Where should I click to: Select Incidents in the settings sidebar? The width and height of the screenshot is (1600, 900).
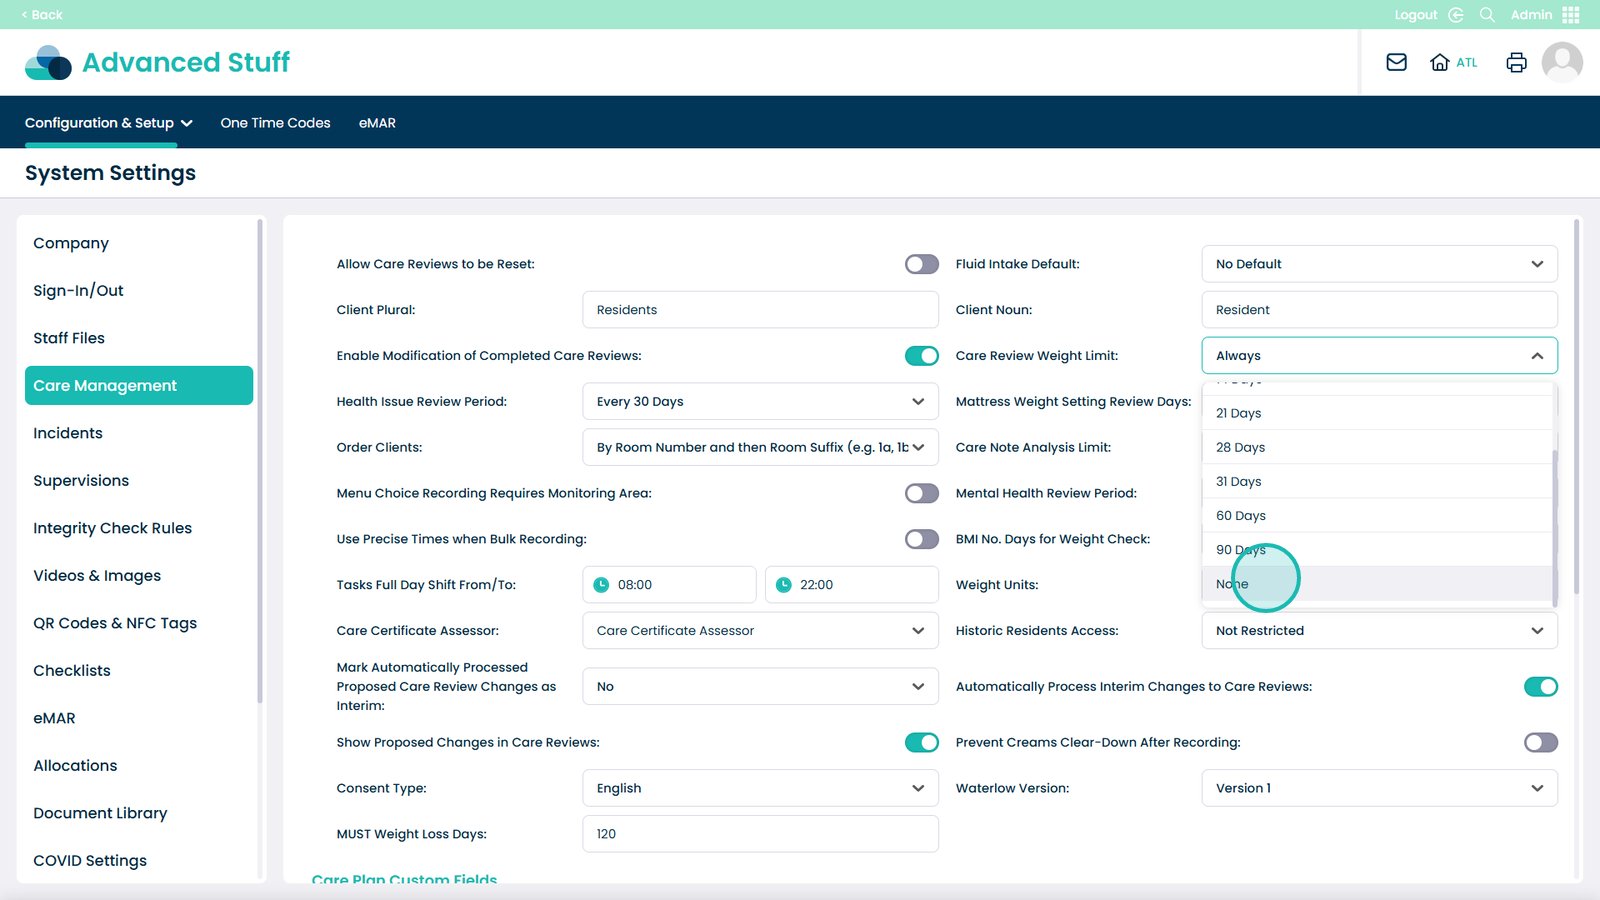tap(68, 433)
